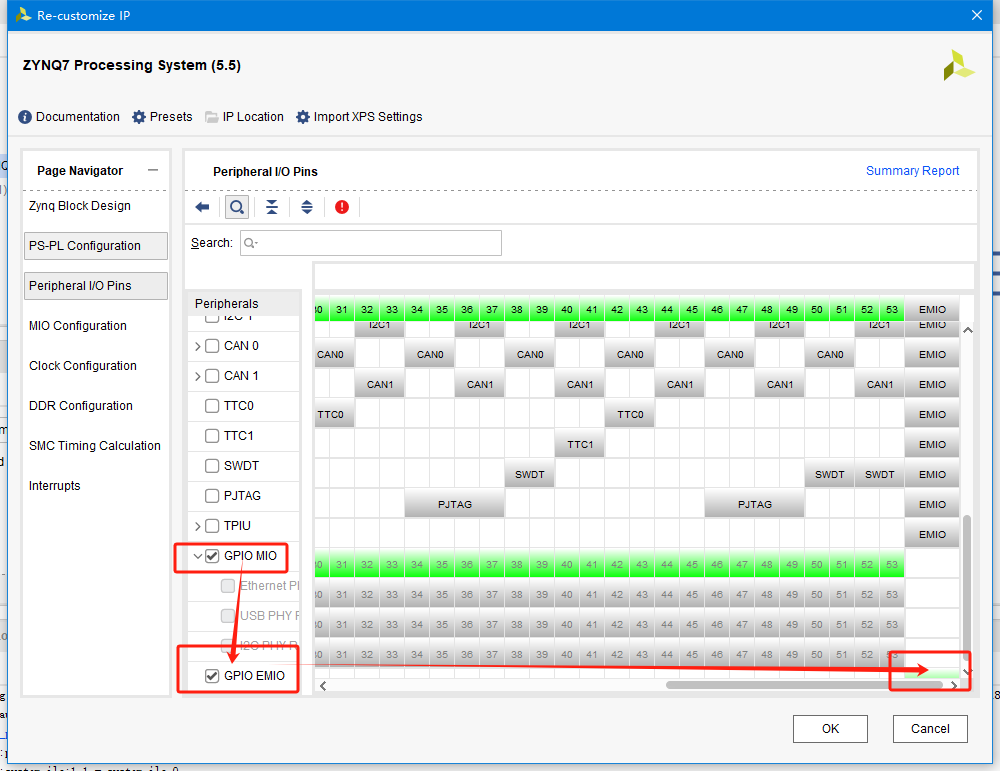Enable the CAN 0 checkbox
This screenshot has width=1000, height=771.
[x=212, y=346]
